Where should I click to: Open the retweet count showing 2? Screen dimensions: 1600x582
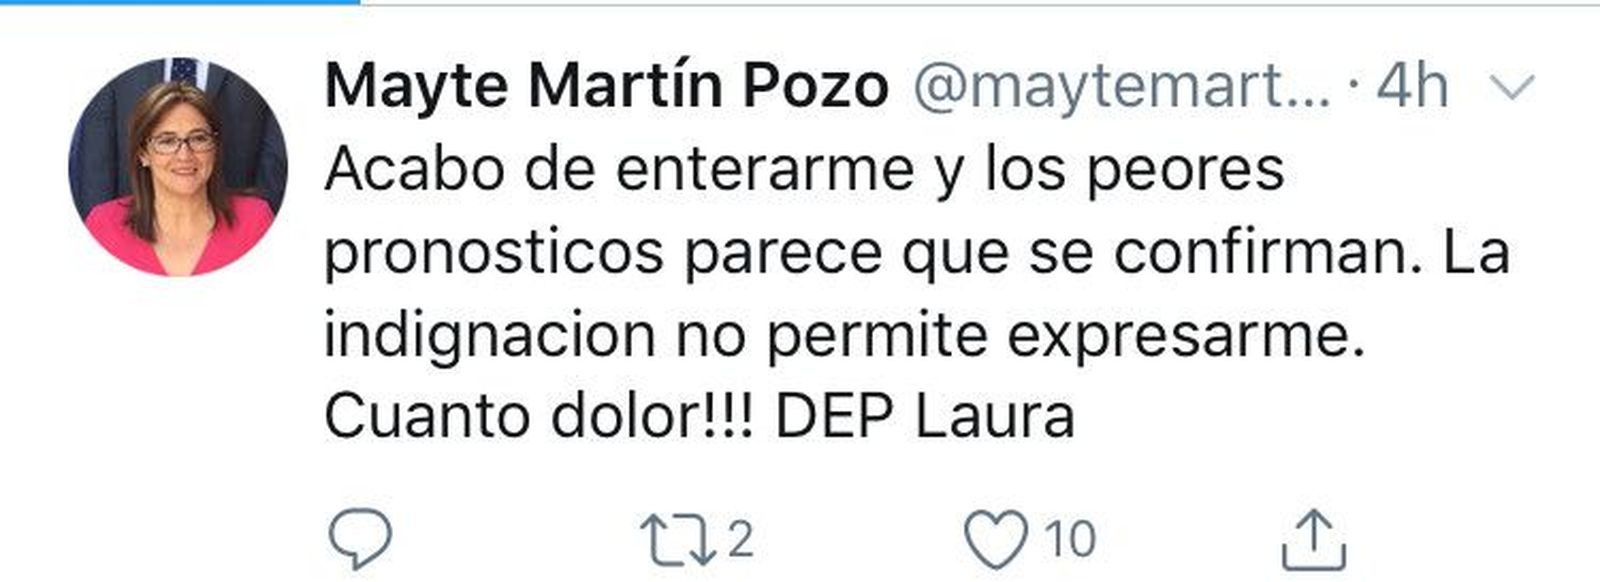pyautogui.click(x=740, y=540)
